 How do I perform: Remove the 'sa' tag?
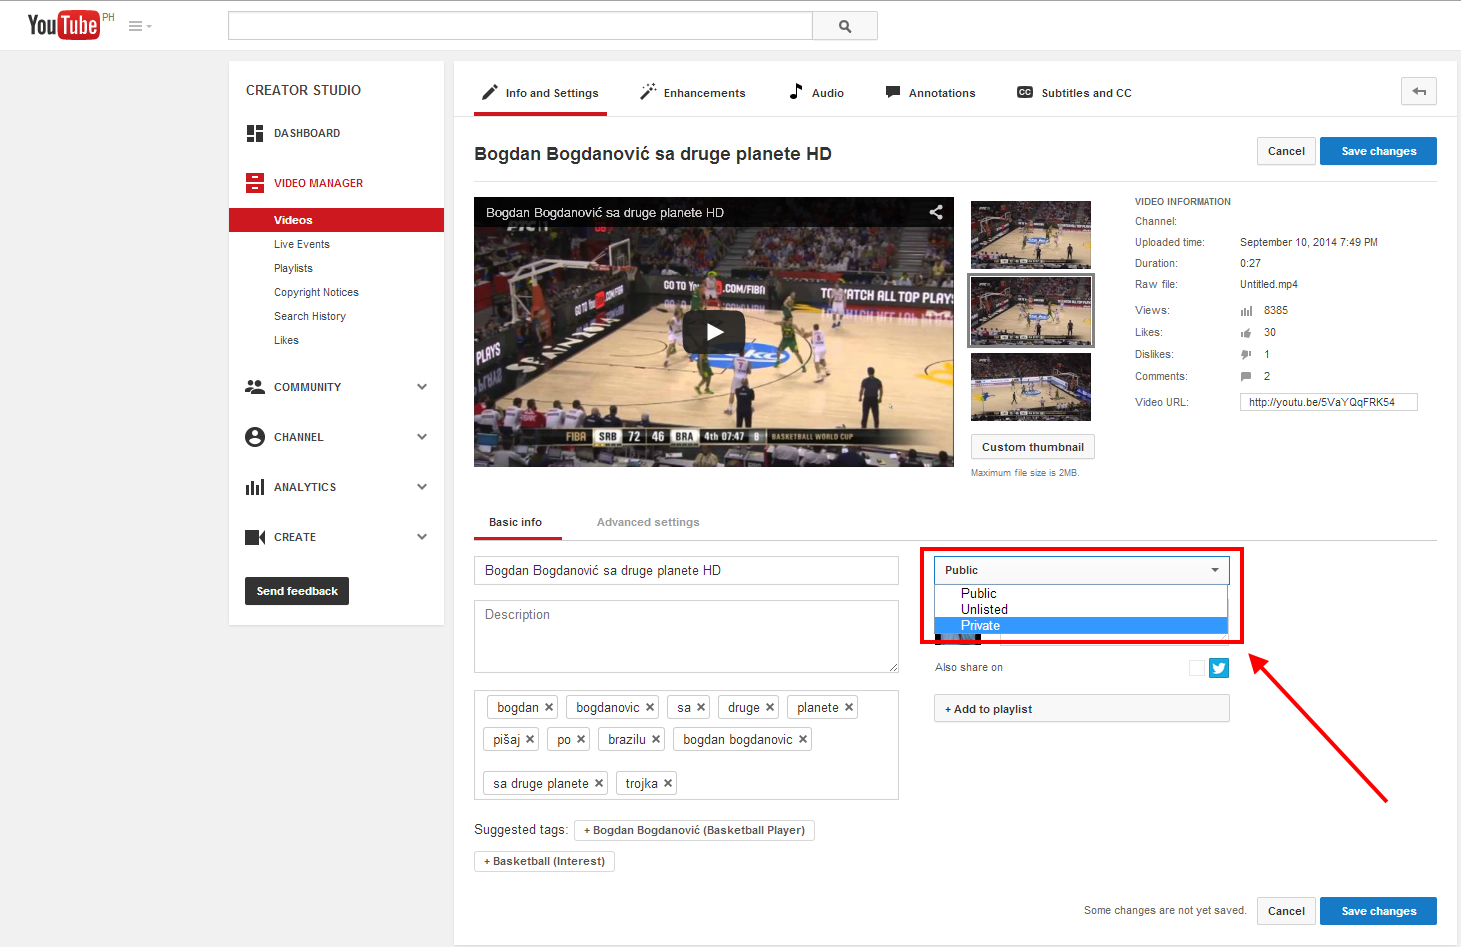[x=701, y=707]
